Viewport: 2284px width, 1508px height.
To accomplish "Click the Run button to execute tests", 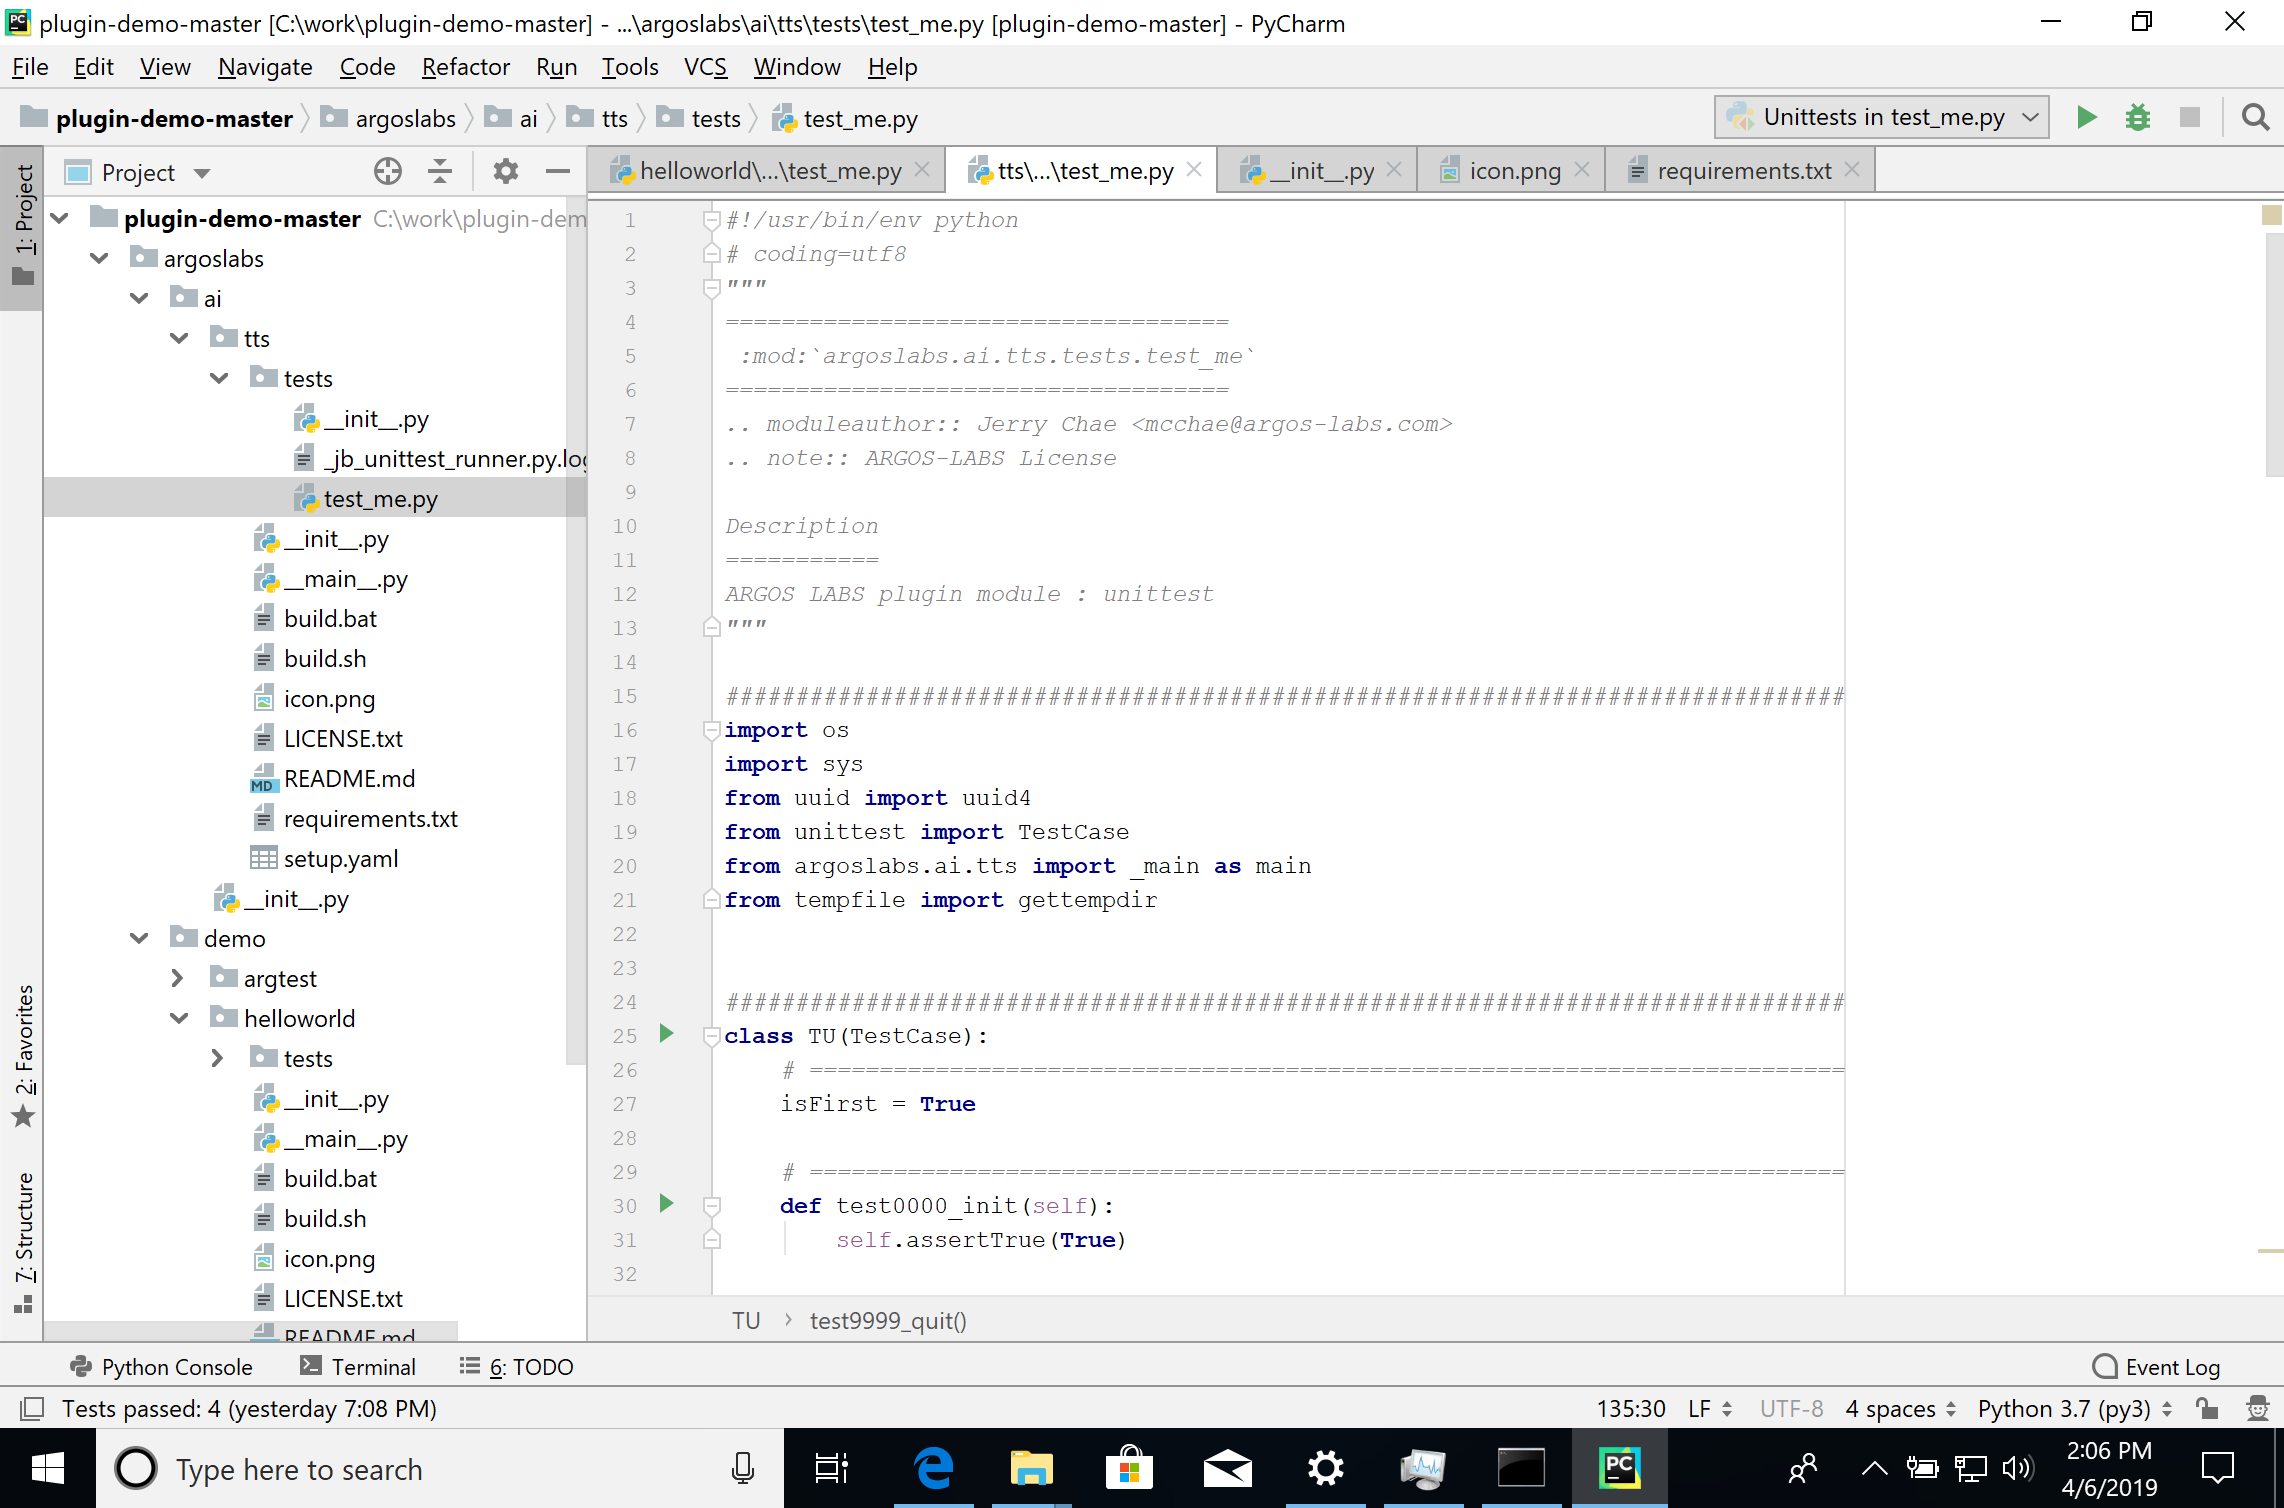I will [x=2087, y=118].
